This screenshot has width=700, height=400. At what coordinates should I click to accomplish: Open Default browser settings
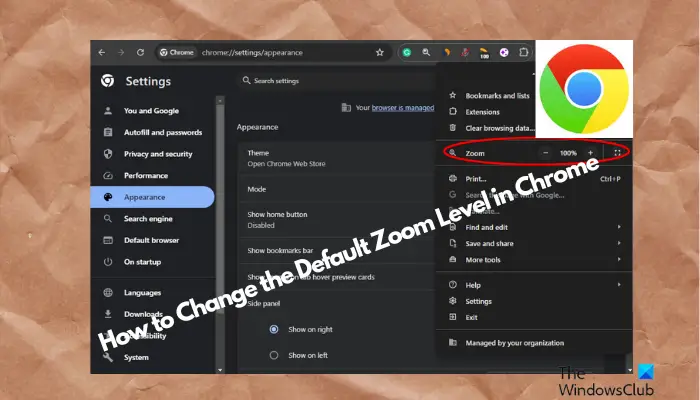(152, 240)
